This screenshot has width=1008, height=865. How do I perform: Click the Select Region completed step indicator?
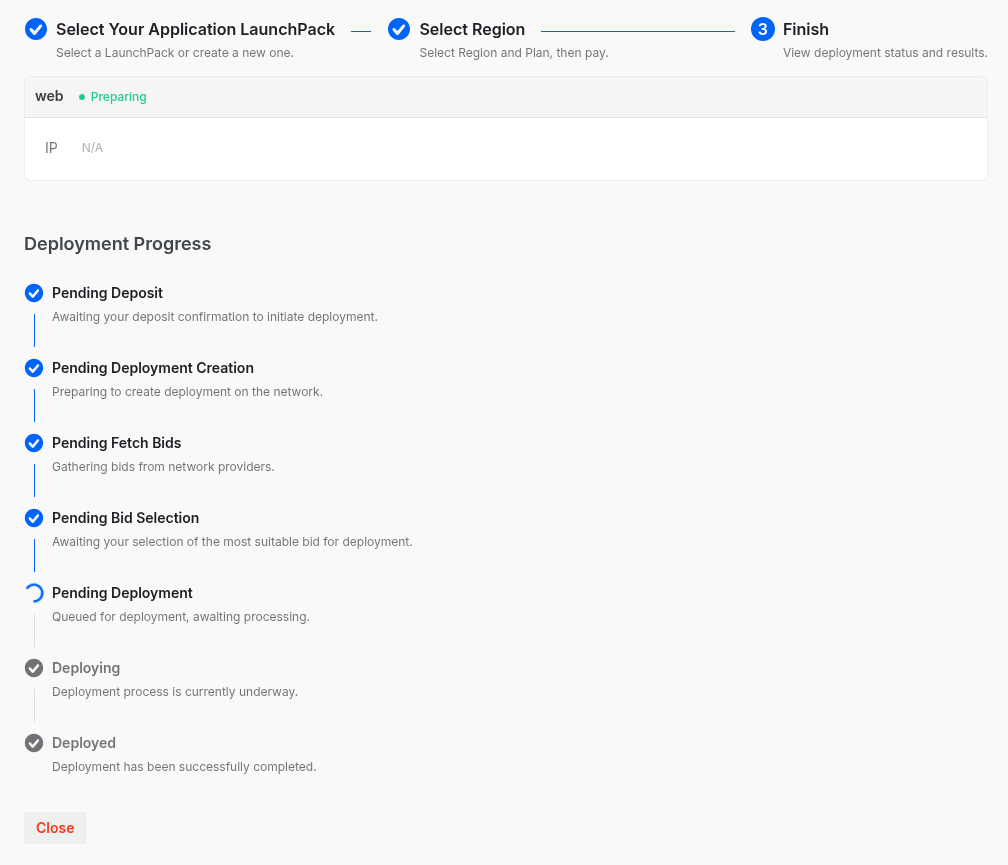399,29
